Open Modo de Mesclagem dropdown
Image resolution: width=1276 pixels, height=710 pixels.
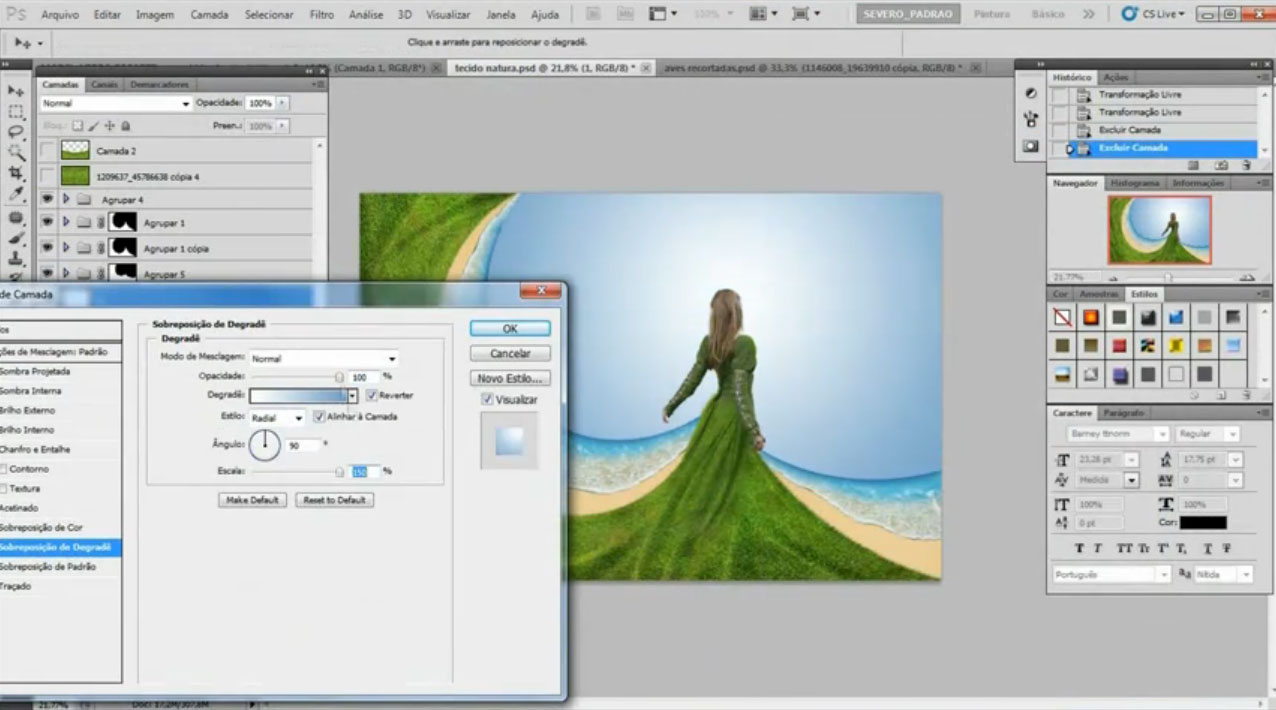323,358
